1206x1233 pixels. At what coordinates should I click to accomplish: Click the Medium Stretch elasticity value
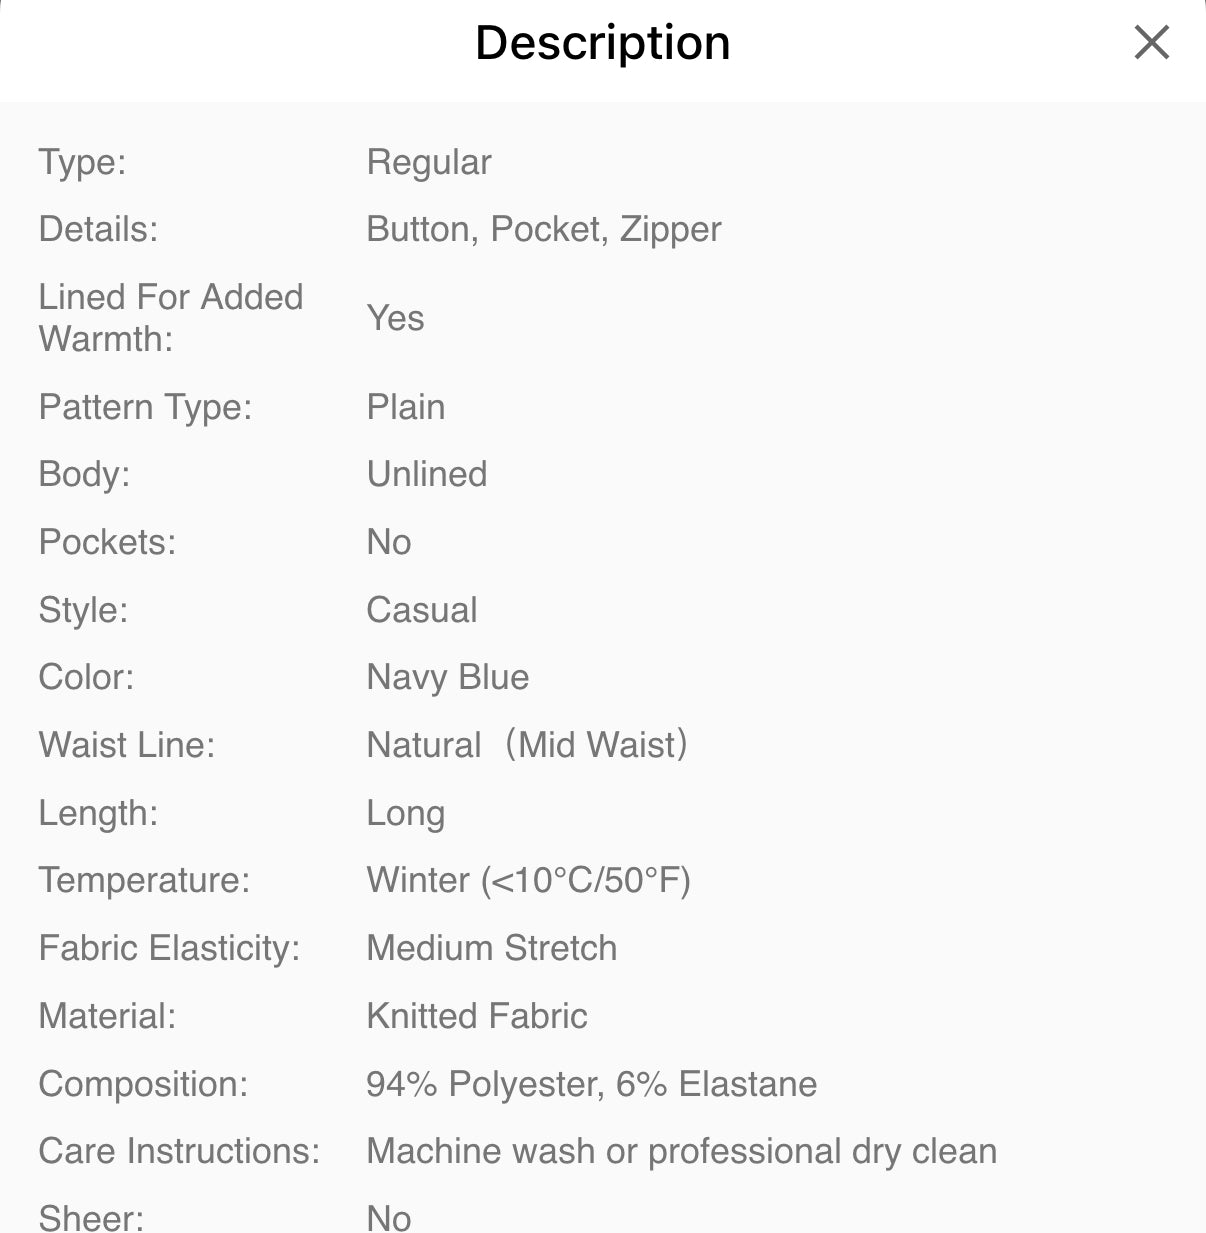(x=491, y=948)
